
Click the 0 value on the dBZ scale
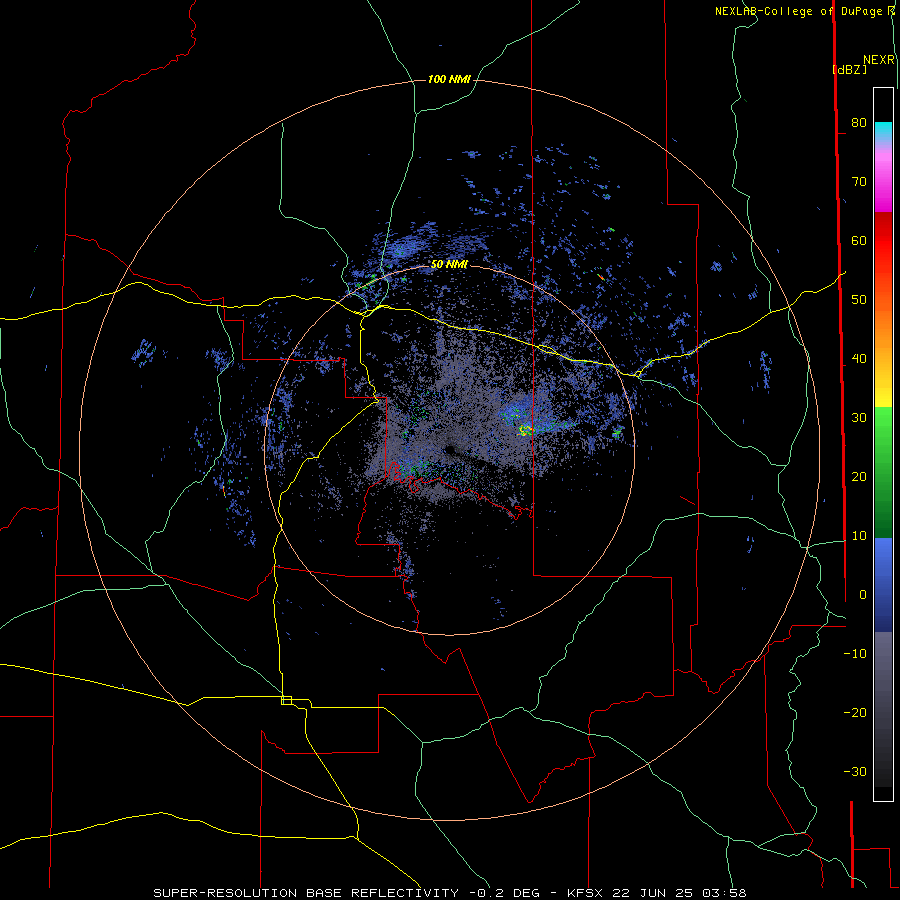point(863,595)
